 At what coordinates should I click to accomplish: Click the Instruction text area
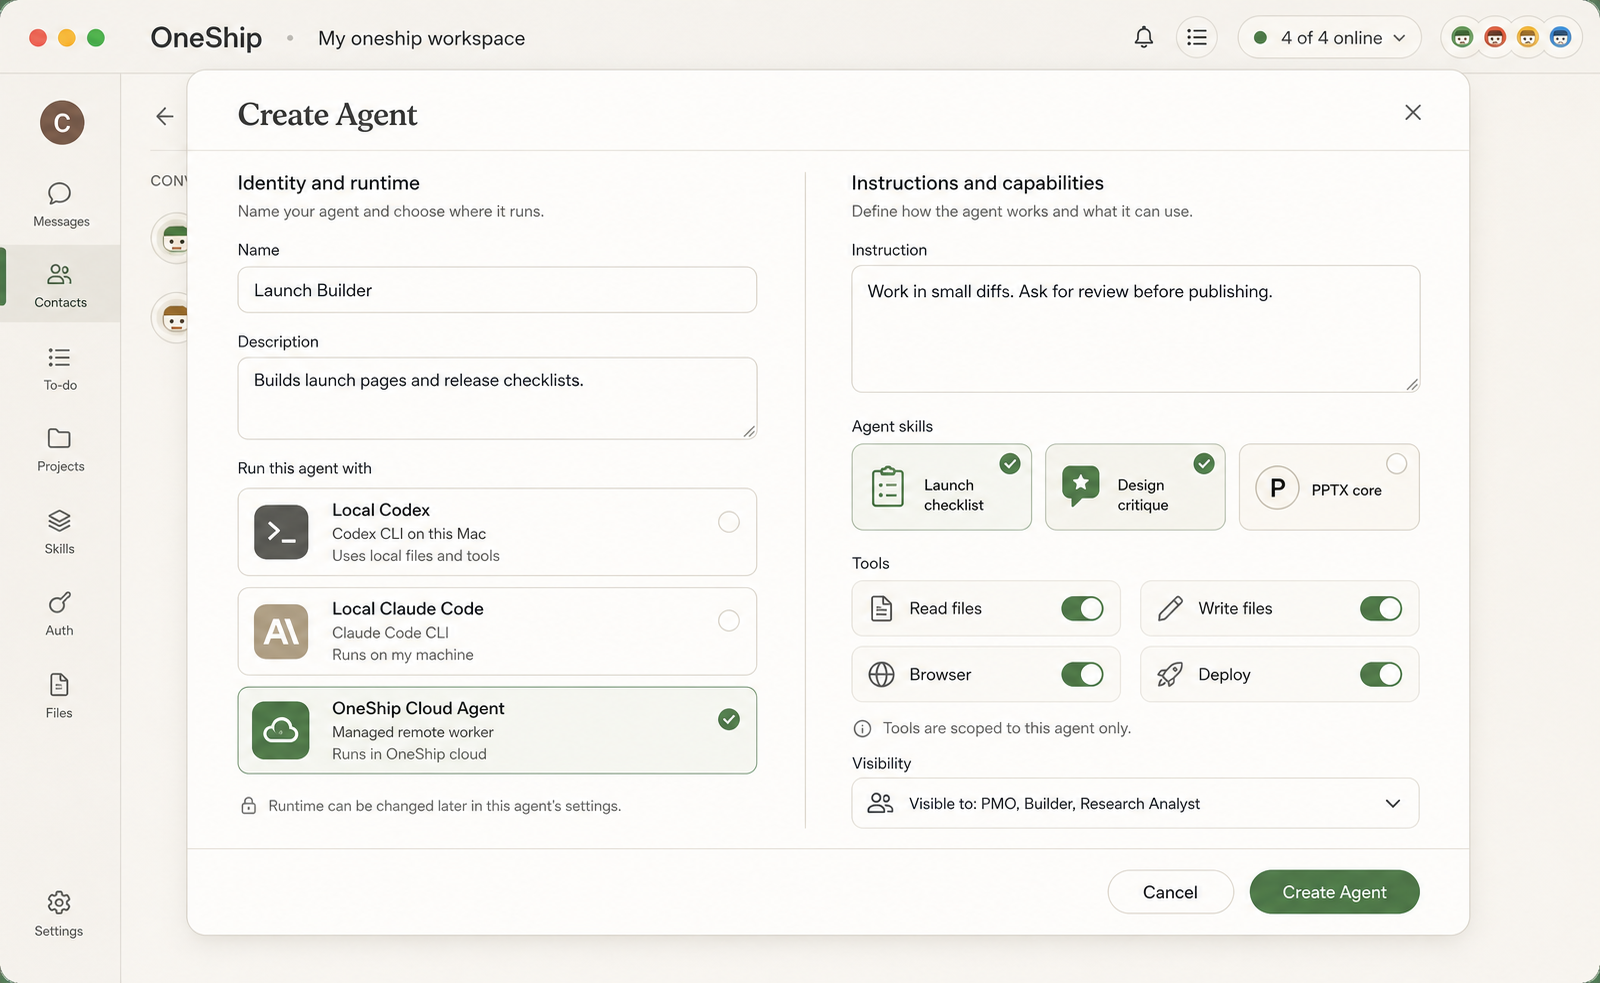[x=1135, y=329]
